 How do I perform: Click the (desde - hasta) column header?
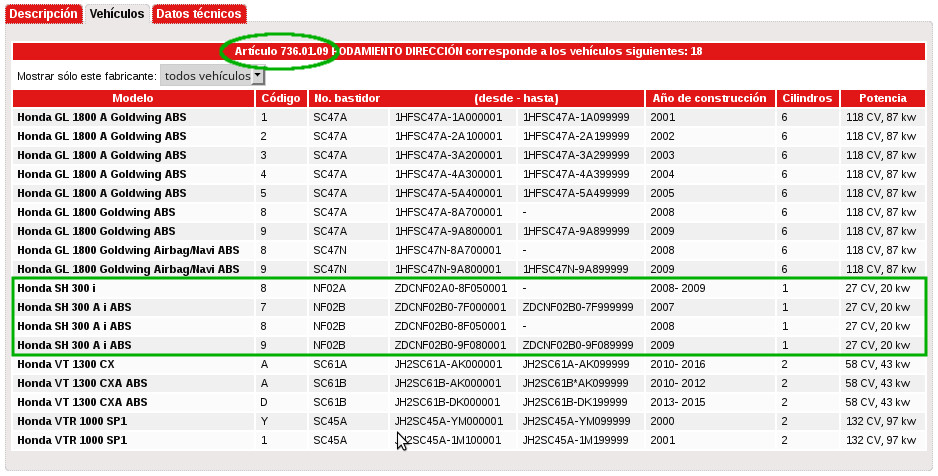tap(516, 98)
